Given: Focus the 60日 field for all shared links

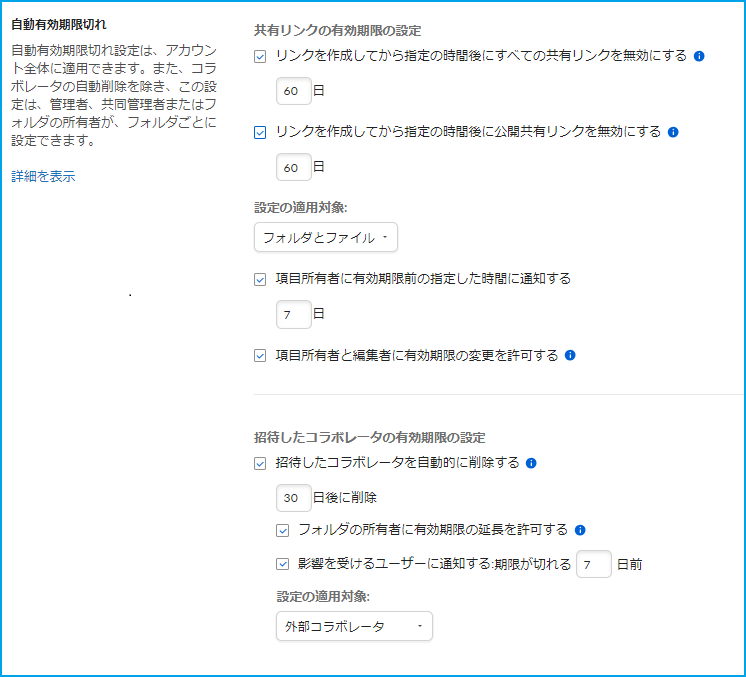Looking at the screenshot, I should click(294, 91).
